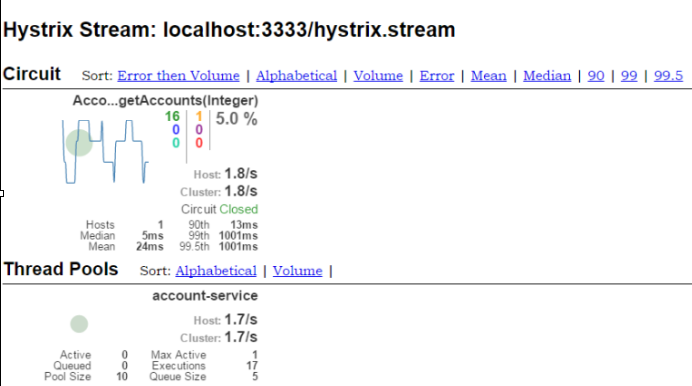692x386 pixels.
Task: Sort circuits by Error then Volume
Action: 178,75
